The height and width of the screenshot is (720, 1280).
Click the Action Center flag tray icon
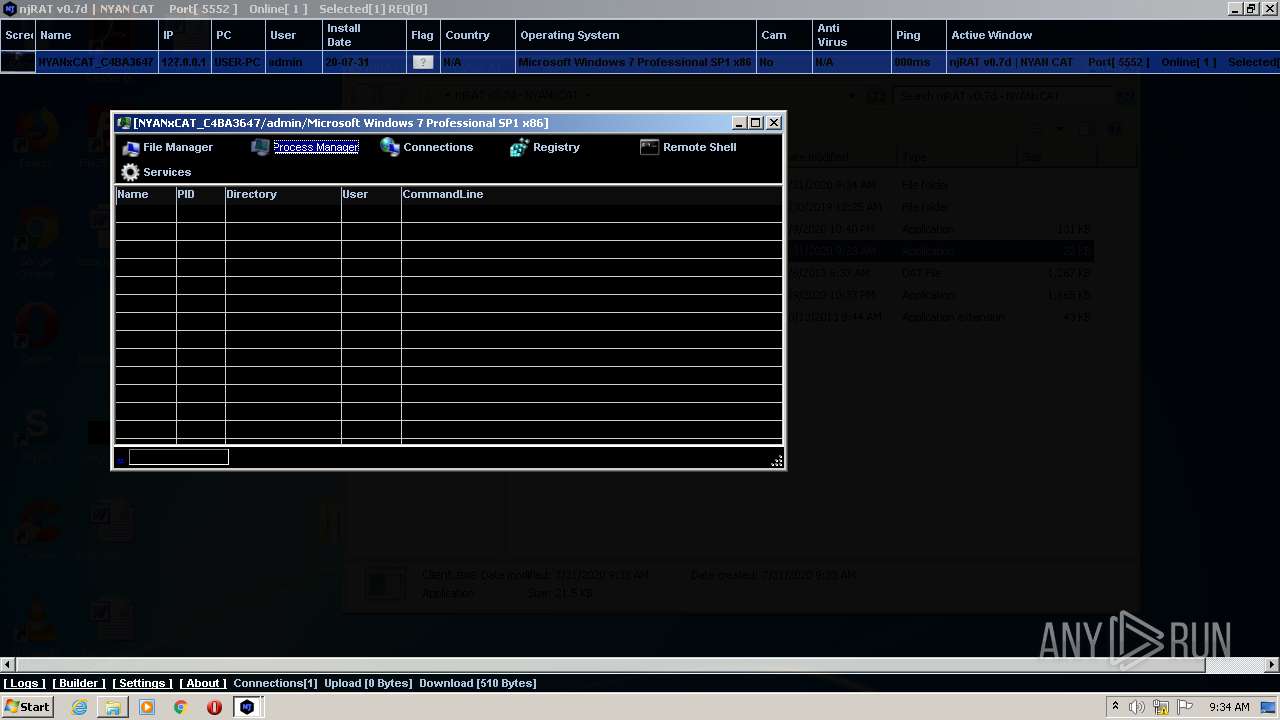click(x=1185, y=707)
